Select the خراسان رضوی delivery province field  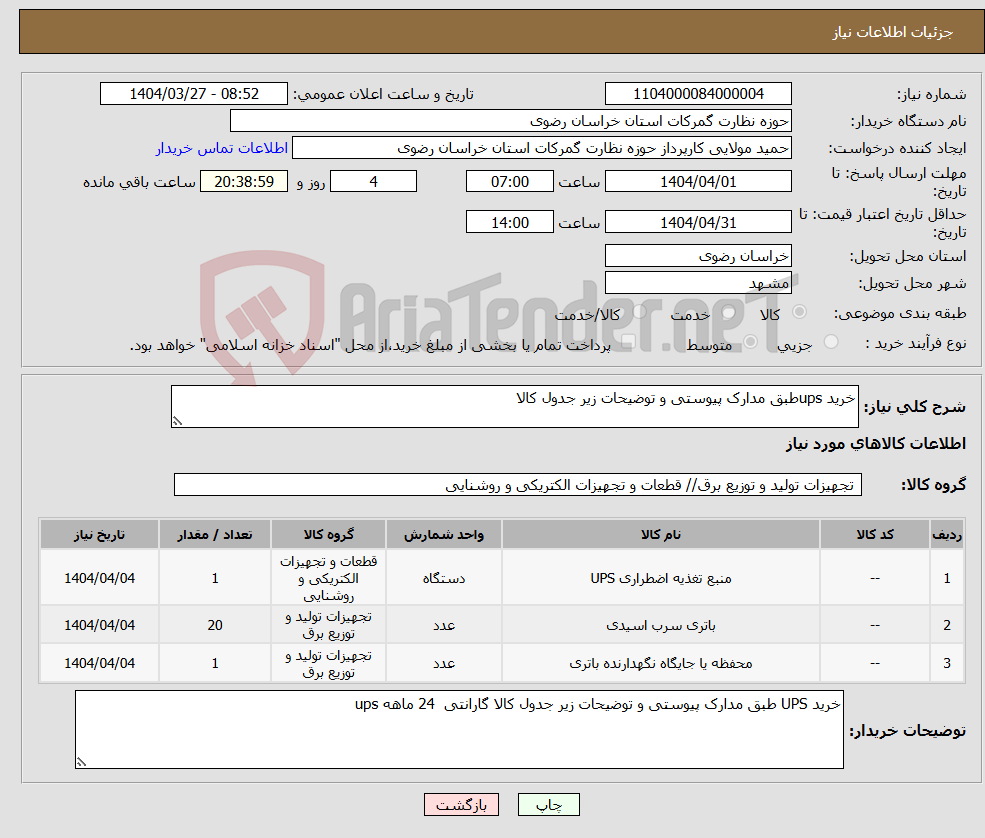[698, 256]
